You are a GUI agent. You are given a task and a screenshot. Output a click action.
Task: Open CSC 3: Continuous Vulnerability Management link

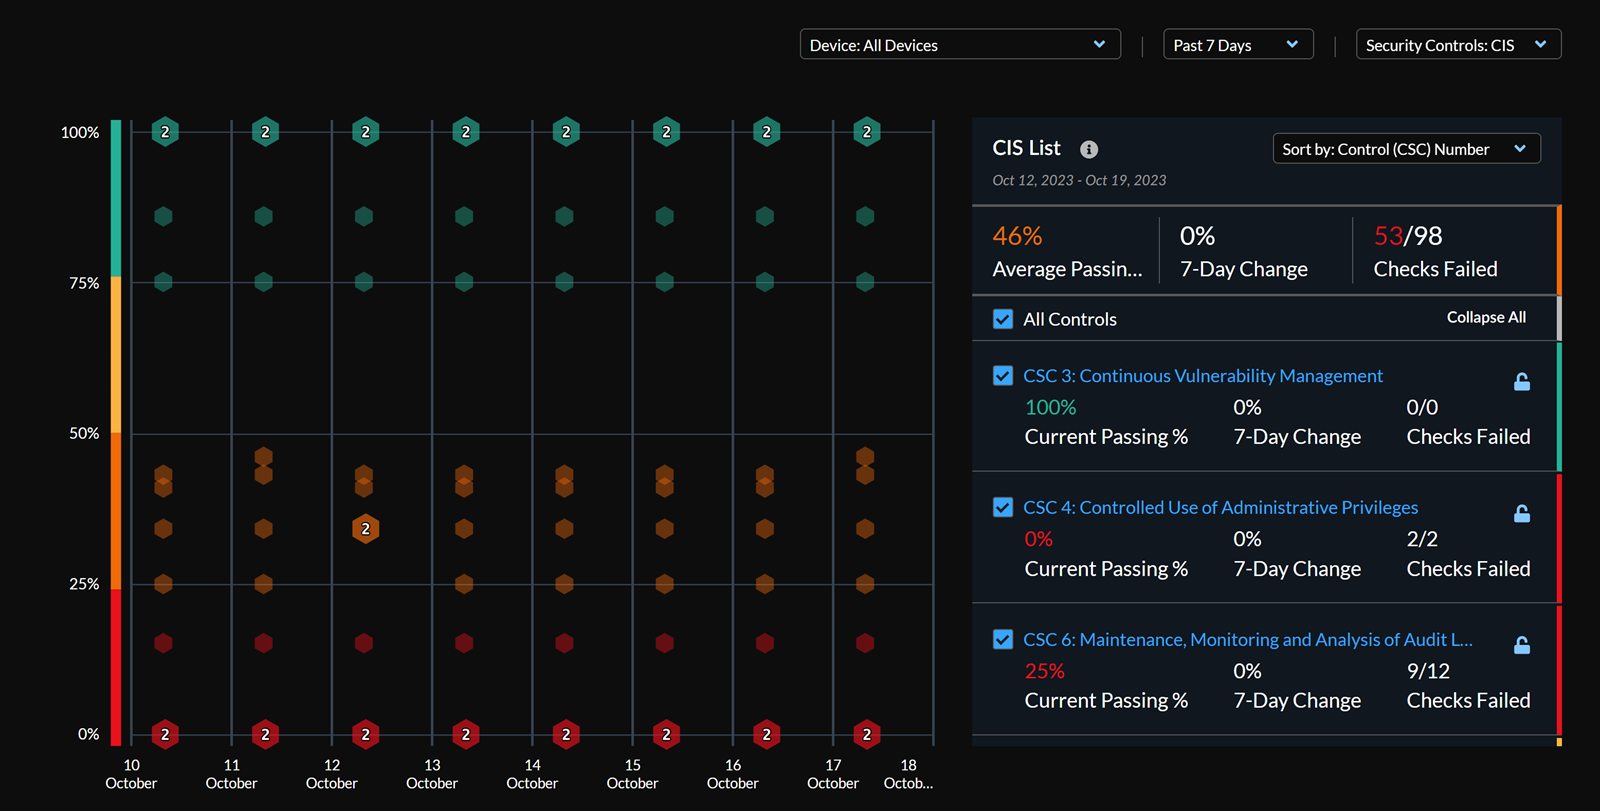(x=1203, y=376)
